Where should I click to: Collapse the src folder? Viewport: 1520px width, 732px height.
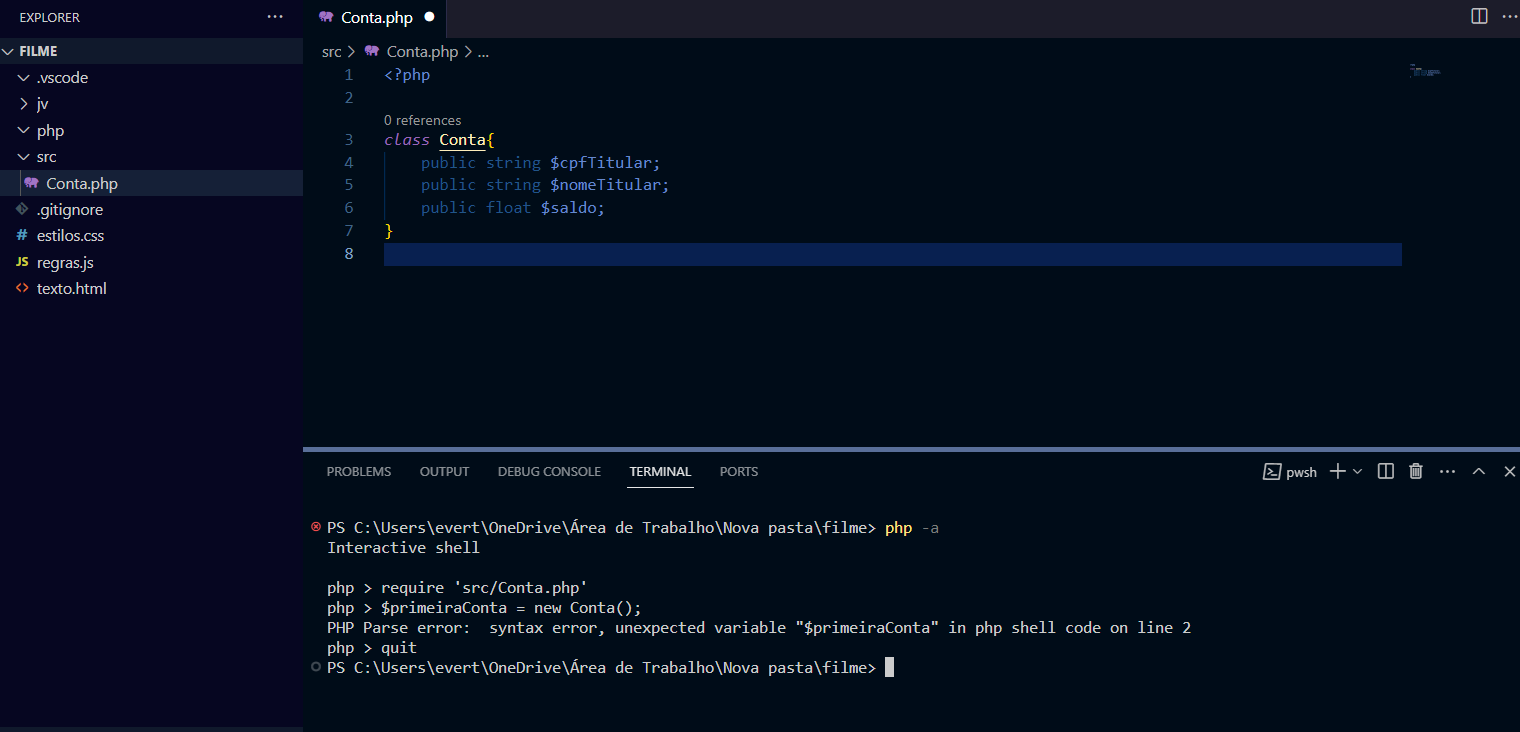click(24, 157)
